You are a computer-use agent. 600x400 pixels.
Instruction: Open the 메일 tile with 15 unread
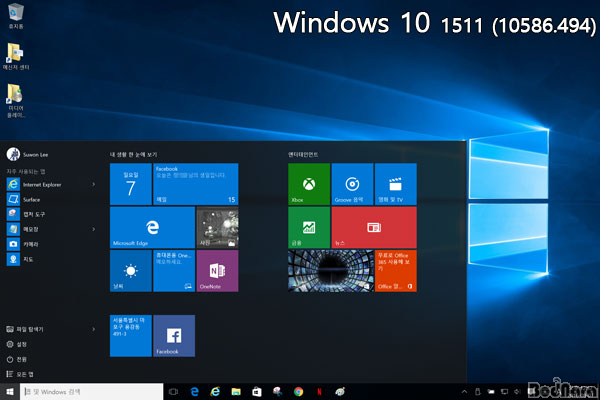click(x=196, y=184)
